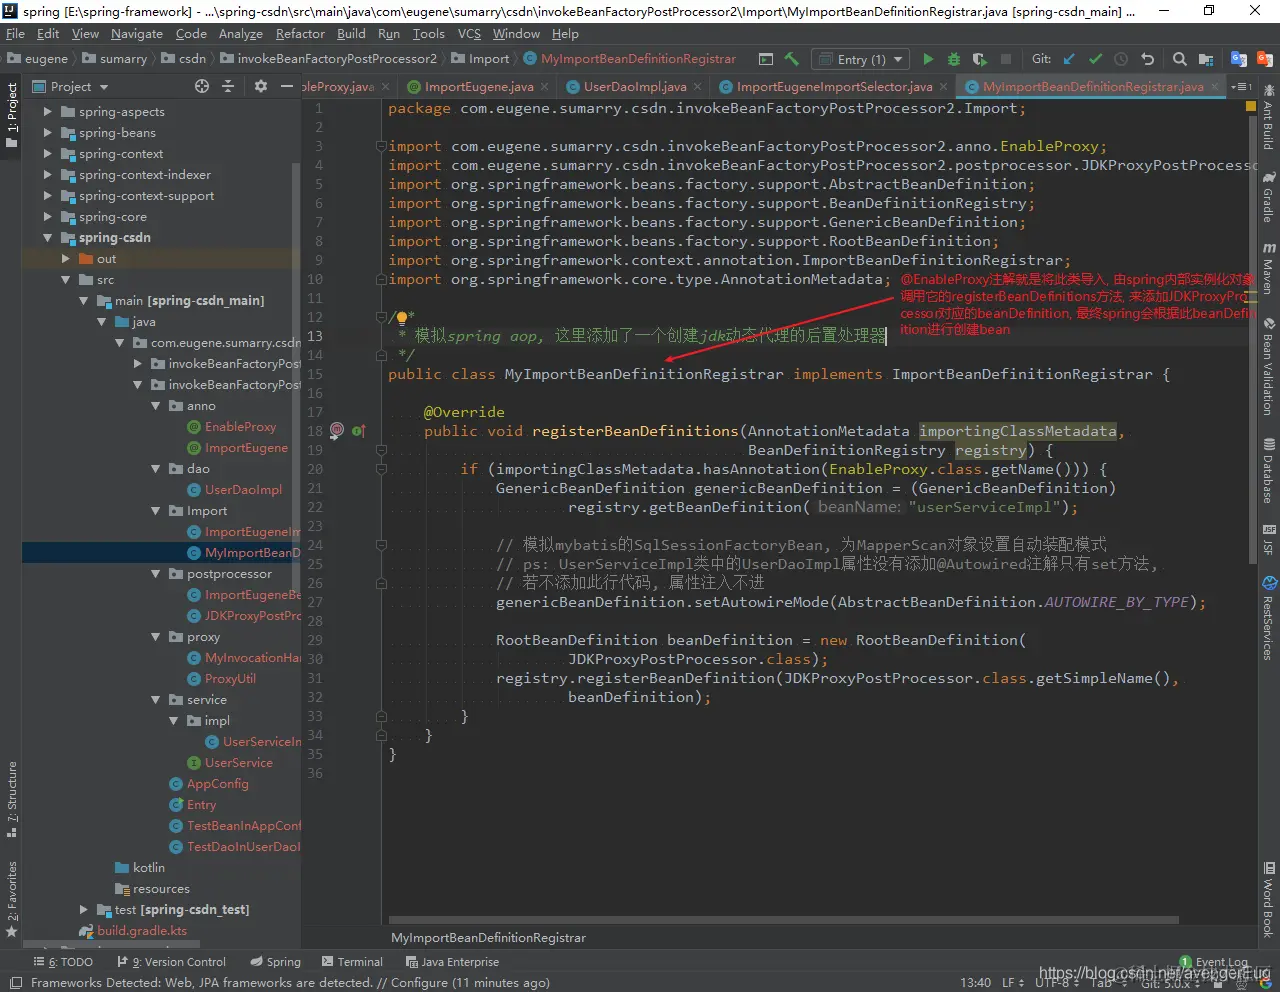
Task: Click the blue Google Translate icon
Action: [1239, 59]
